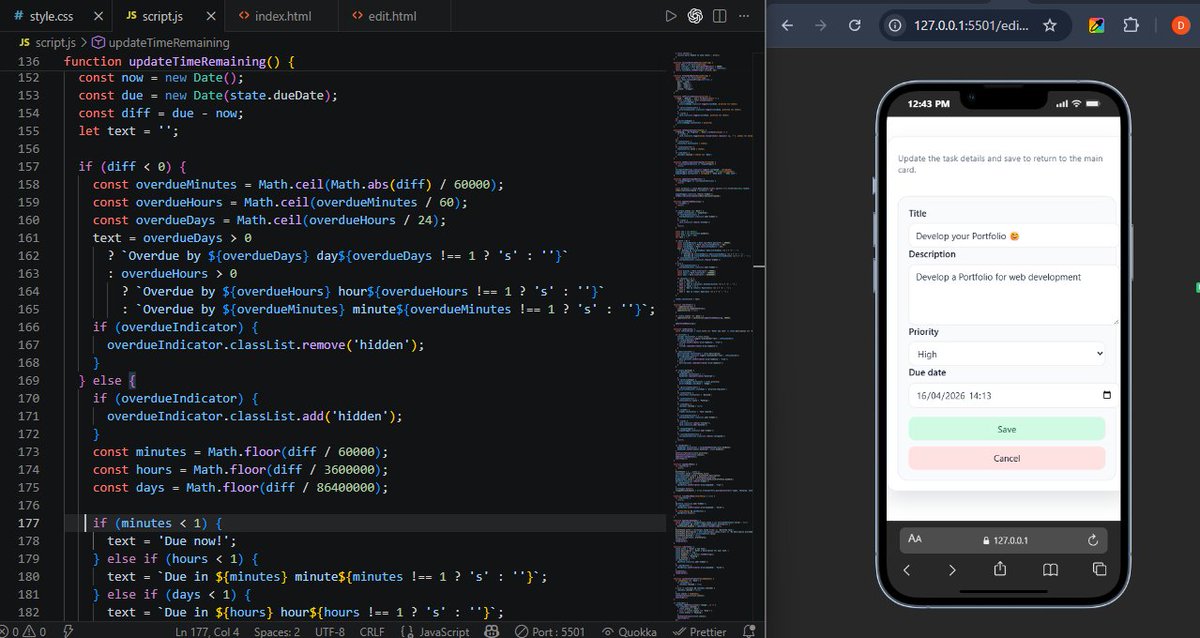Click the Description textarea

[1012, 295]
